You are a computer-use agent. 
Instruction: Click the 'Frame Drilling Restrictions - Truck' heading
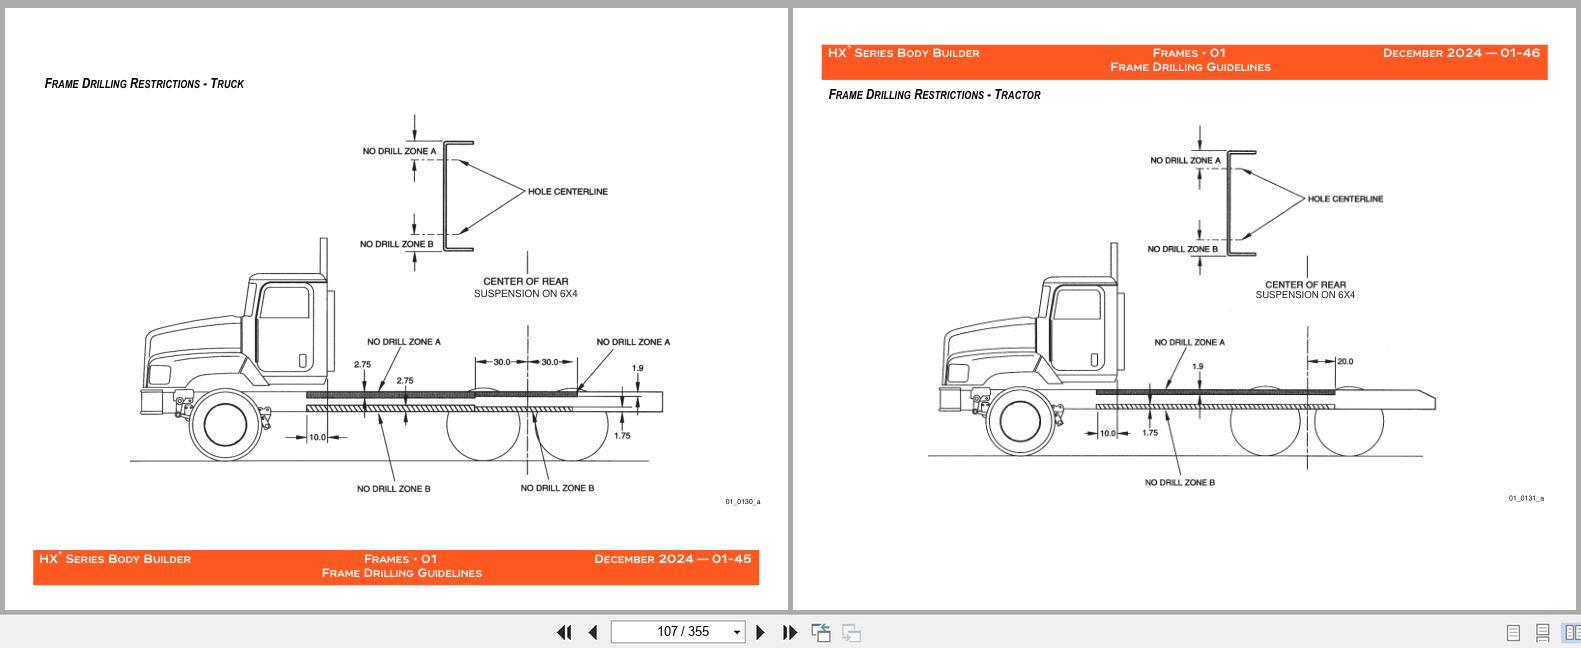144,84
